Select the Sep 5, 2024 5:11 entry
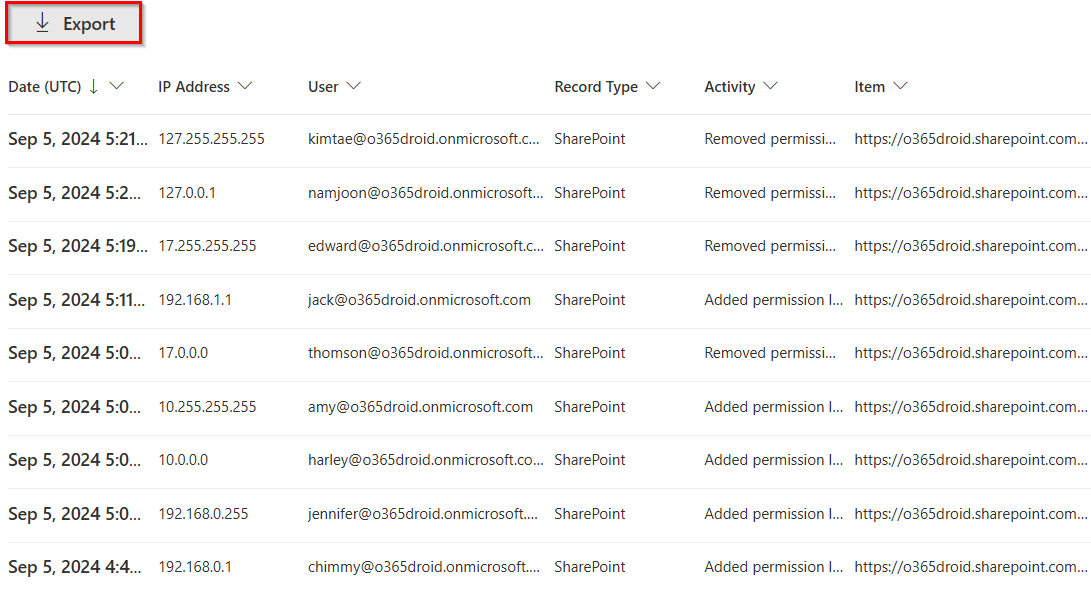The width and height of the screenshot is (1091, 593). (75, 299)
